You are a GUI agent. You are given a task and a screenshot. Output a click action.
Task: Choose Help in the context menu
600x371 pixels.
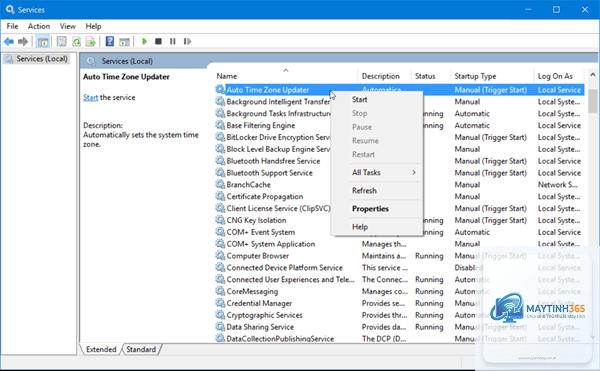[377, 227]
